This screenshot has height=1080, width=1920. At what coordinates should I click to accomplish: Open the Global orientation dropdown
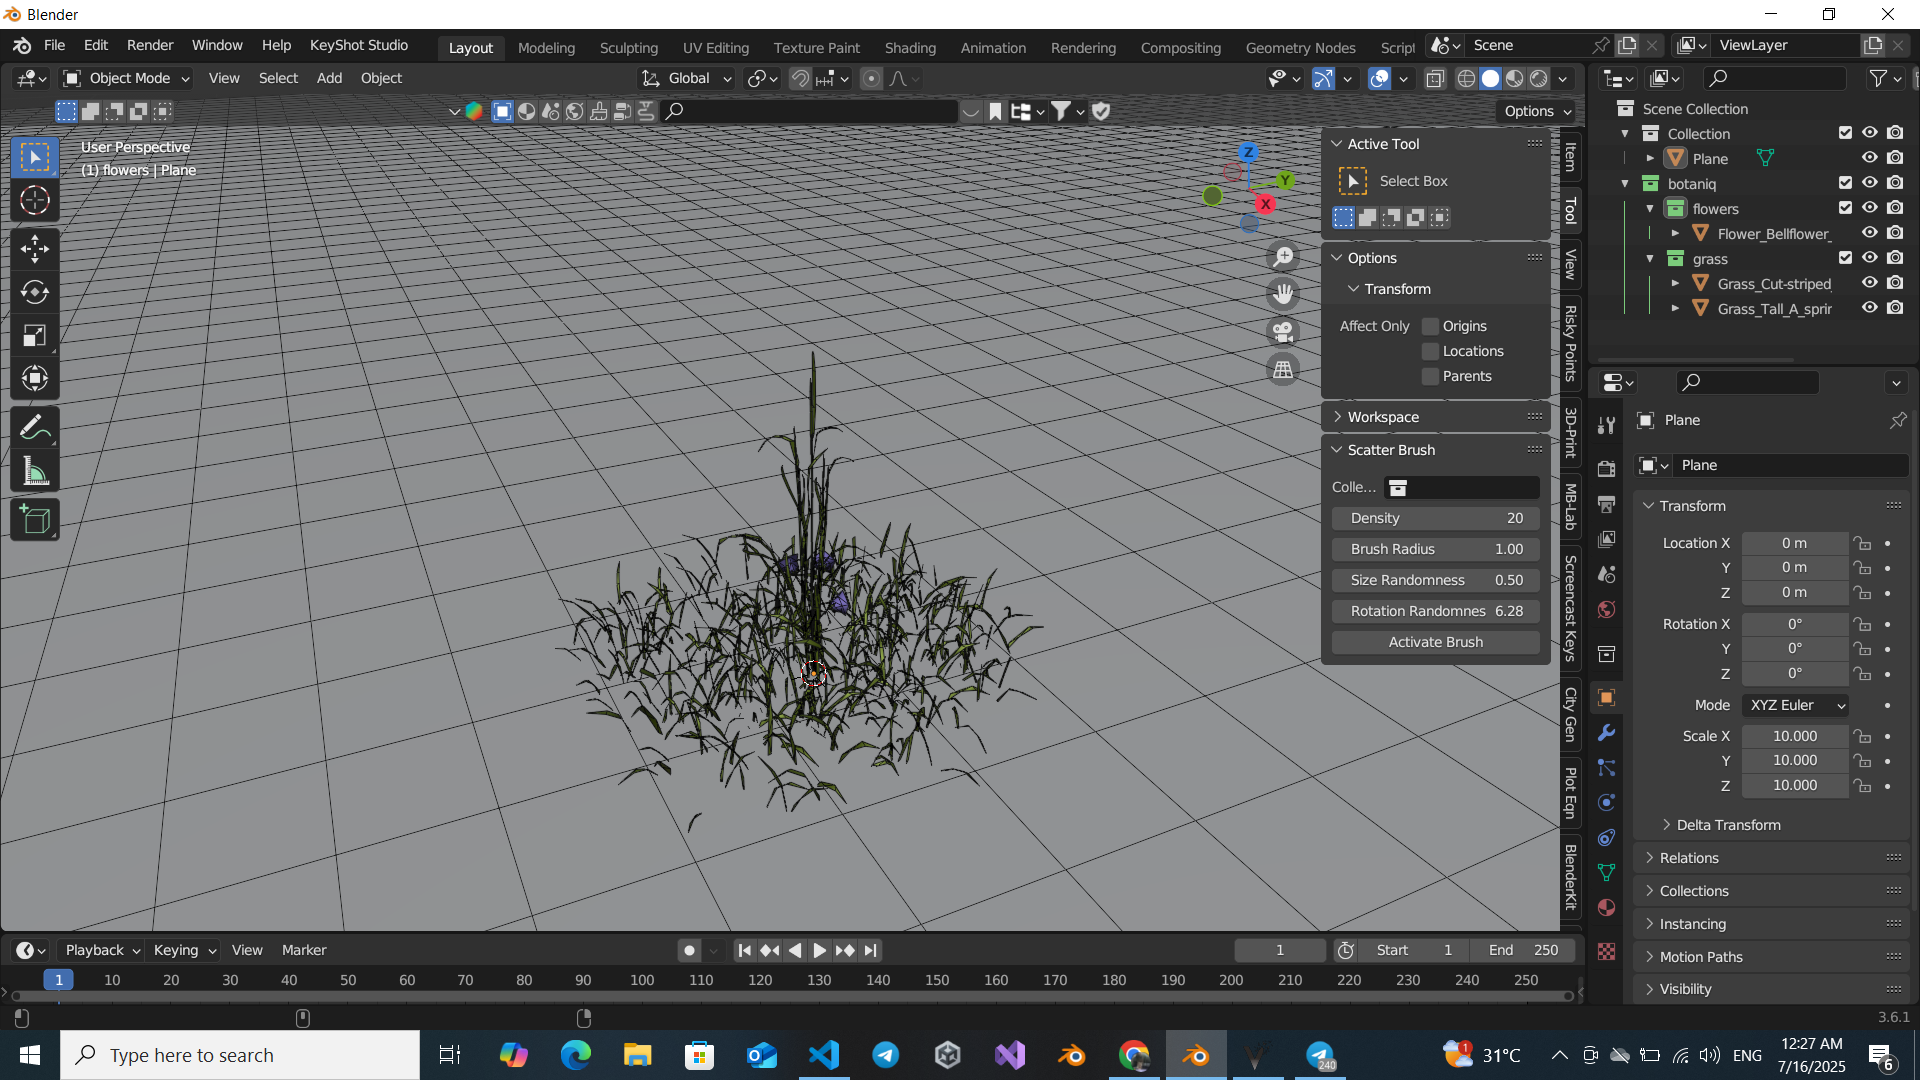coord(687,78)
